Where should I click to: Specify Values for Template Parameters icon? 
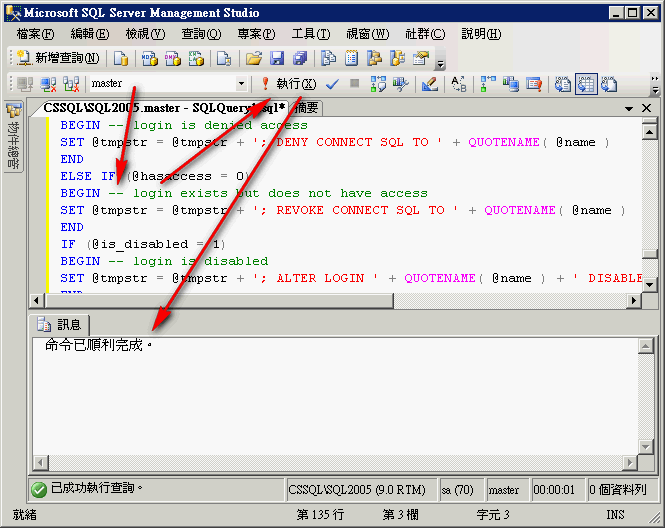coord(458,84)
